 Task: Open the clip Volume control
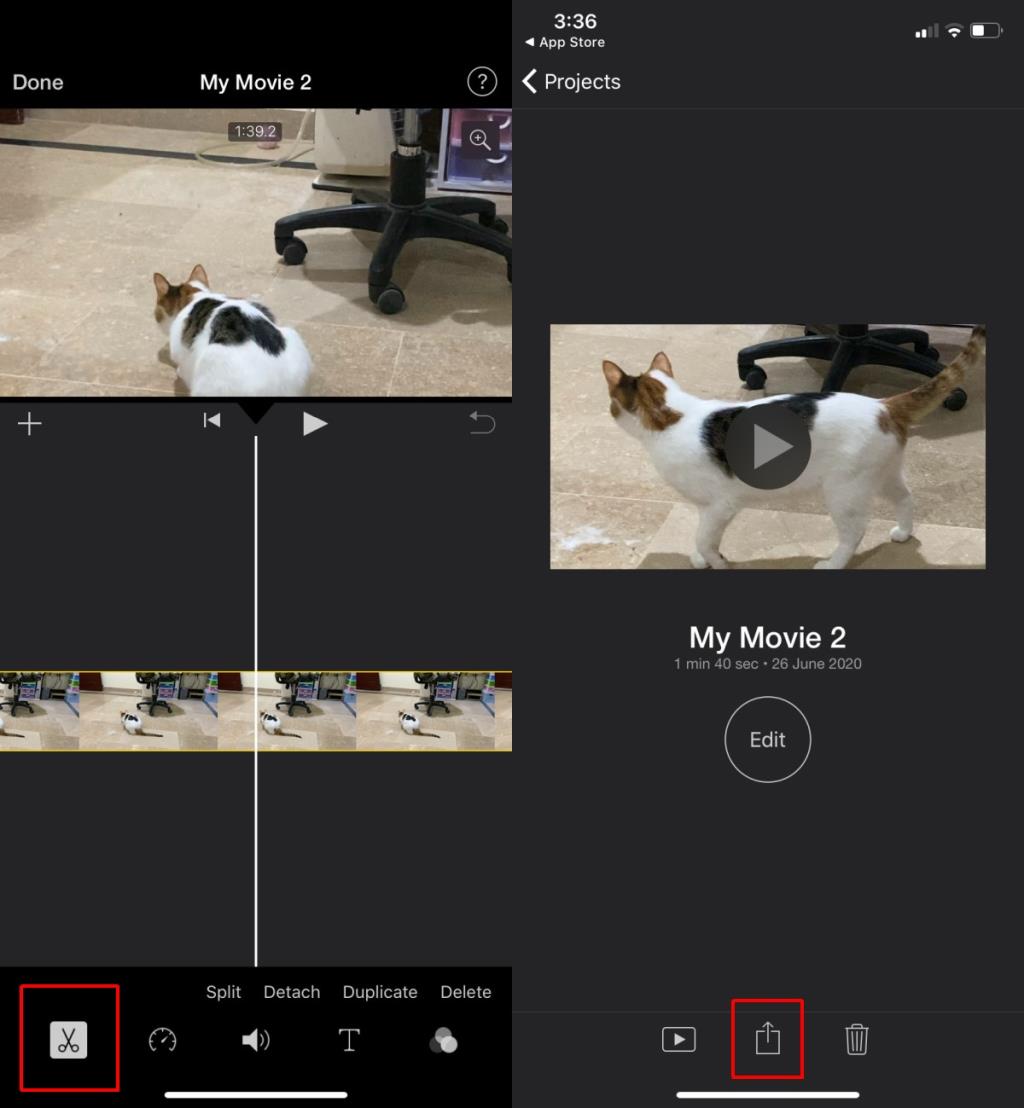click(x=256, y=1040)
